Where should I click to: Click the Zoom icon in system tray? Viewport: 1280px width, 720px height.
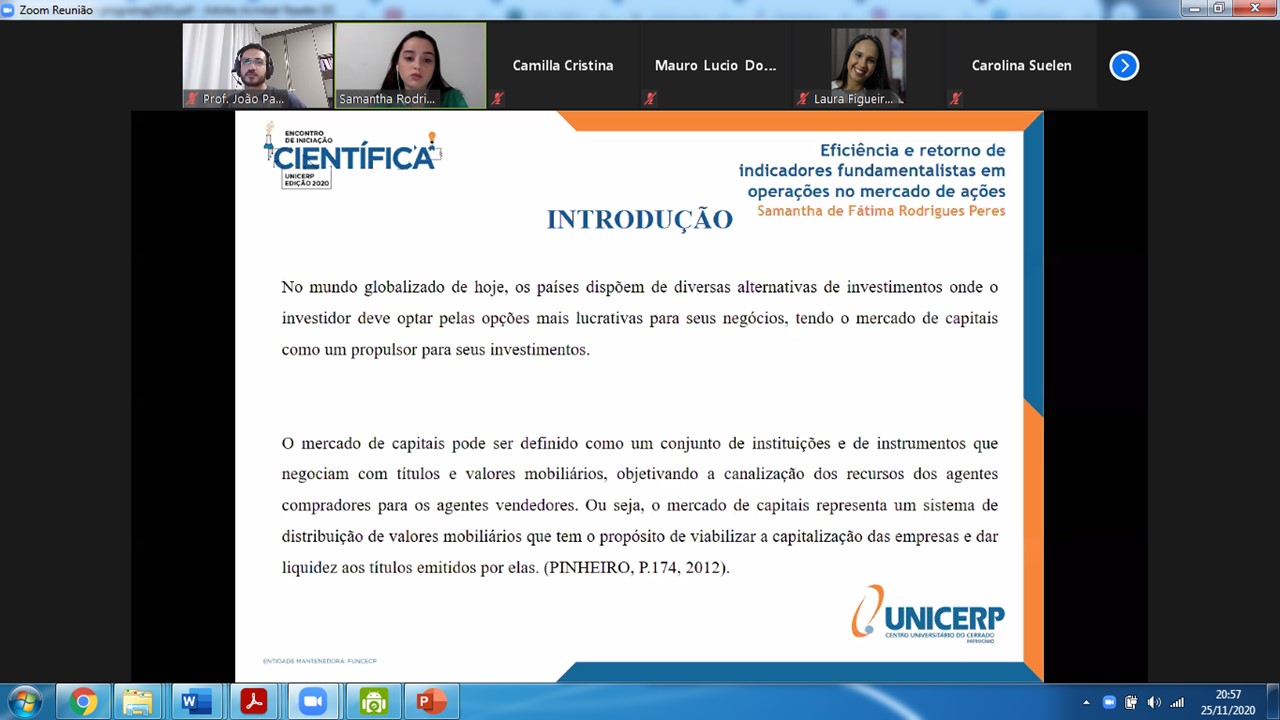pos(1109,702)
